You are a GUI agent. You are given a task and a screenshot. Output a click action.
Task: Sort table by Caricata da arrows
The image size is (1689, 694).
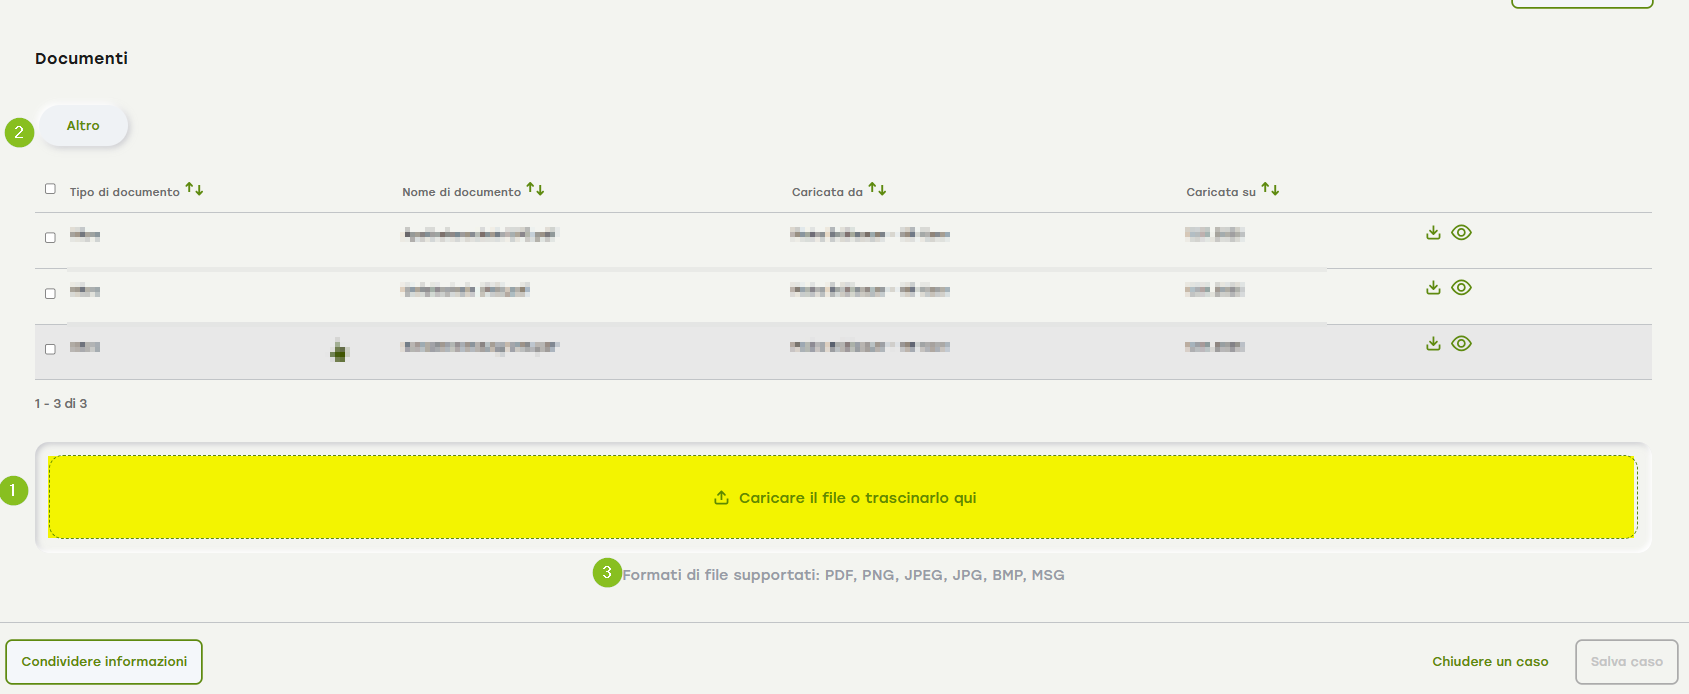pos(877,190)
